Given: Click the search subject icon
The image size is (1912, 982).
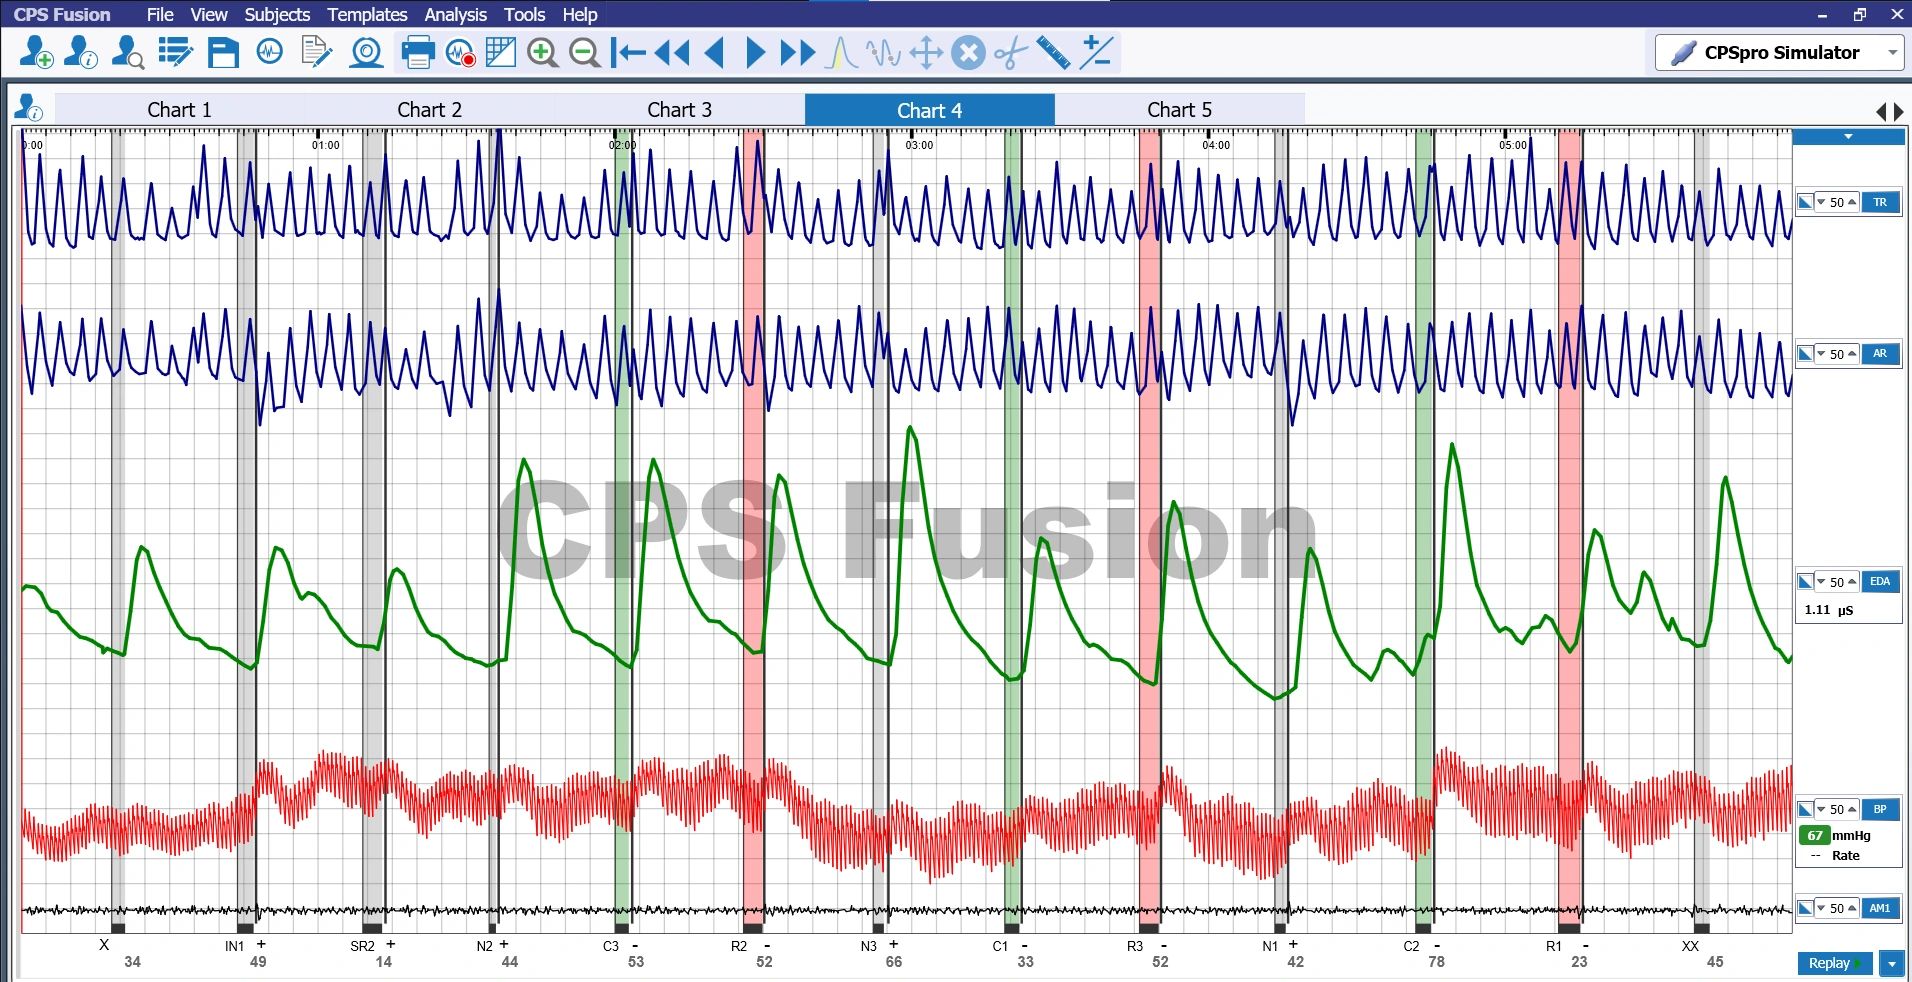Looking at the screenshot, I should point(127,53).
